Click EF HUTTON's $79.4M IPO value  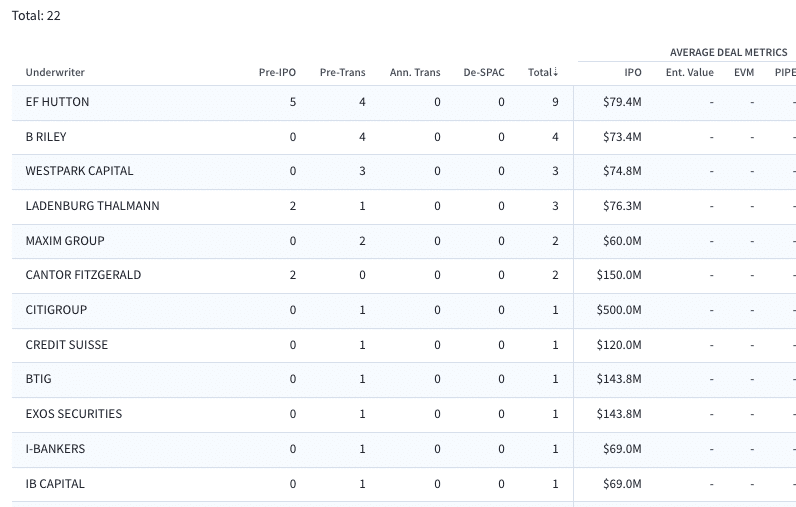[622, 102]
